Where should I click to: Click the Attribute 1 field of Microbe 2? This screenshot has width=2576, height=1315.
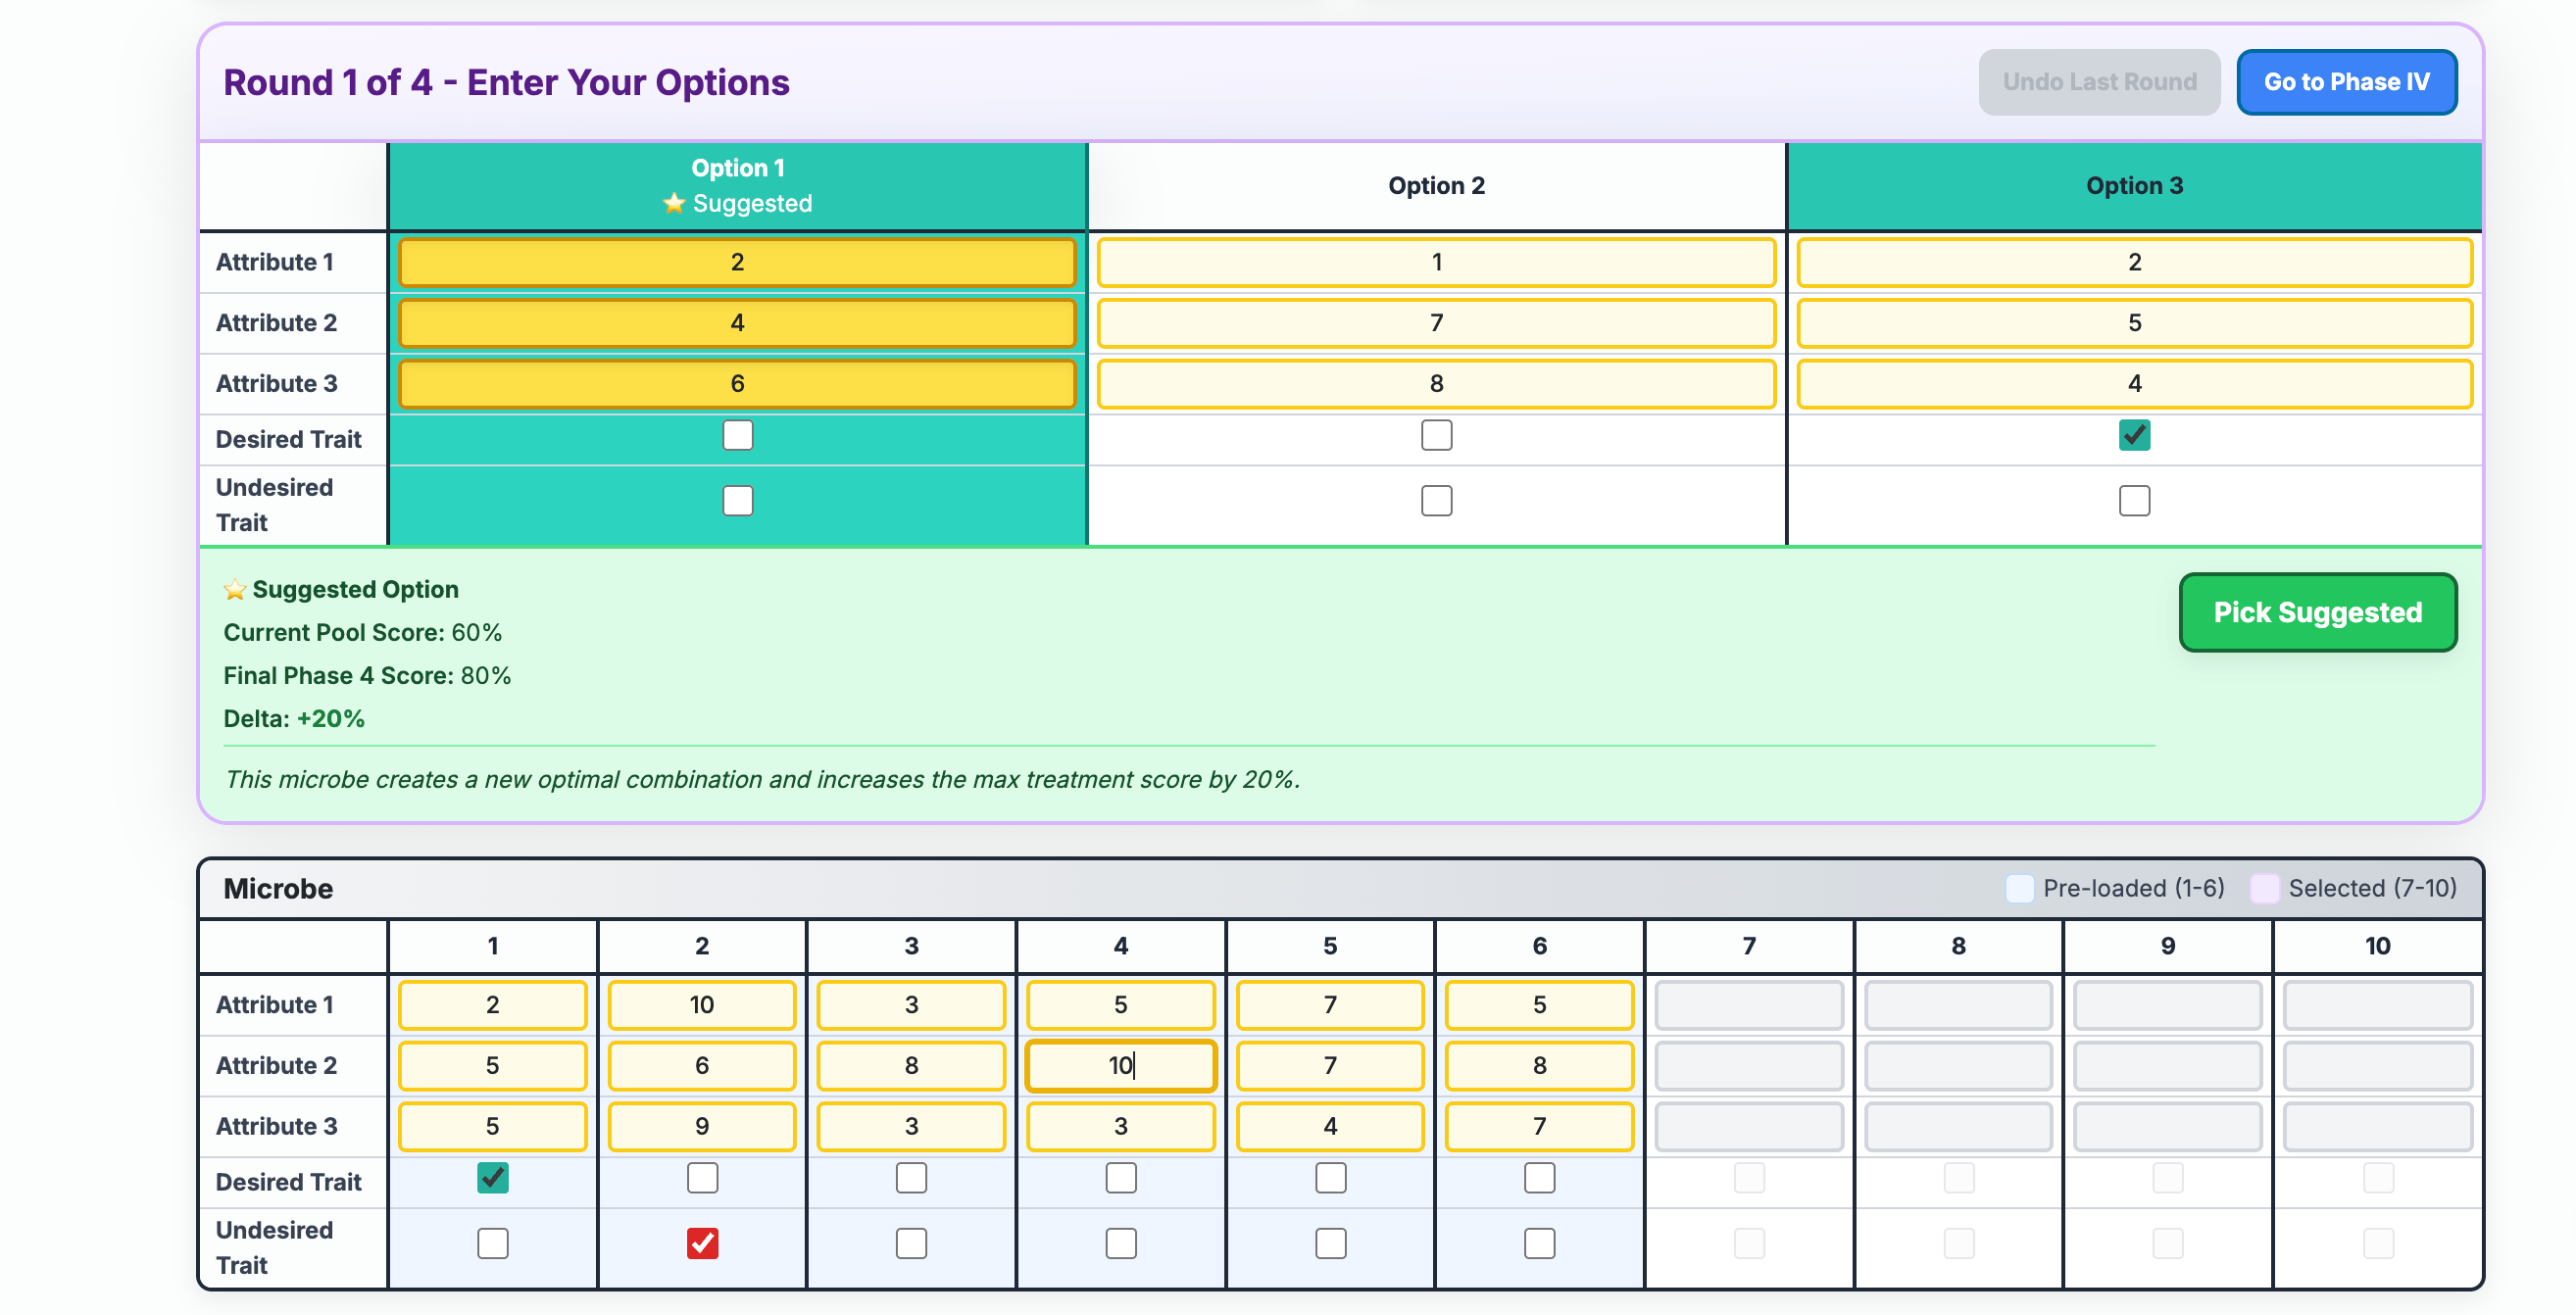[x=702, y=1005]
